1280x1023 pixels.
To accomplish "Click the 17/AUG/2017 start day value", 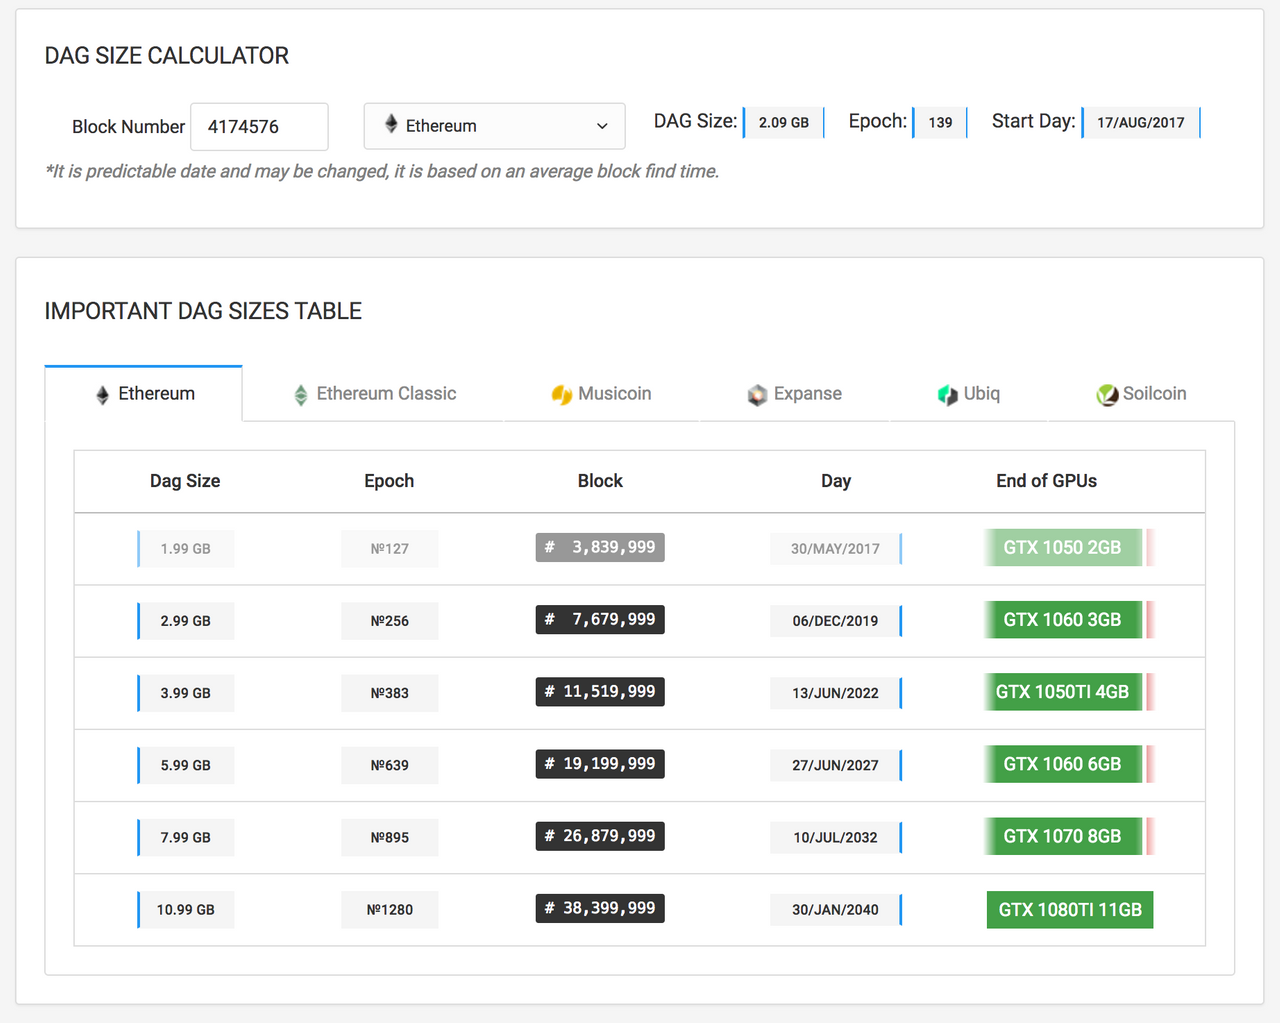I will [1140, 123].
